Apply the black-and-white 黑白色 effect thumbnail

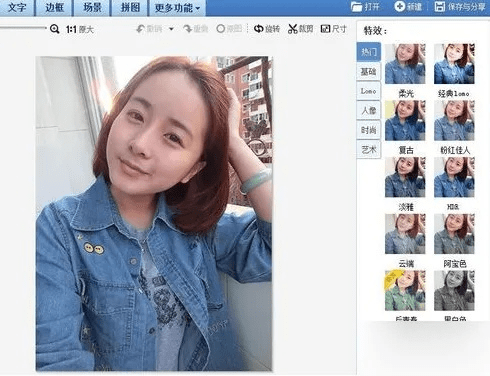(x=454, y=291)
